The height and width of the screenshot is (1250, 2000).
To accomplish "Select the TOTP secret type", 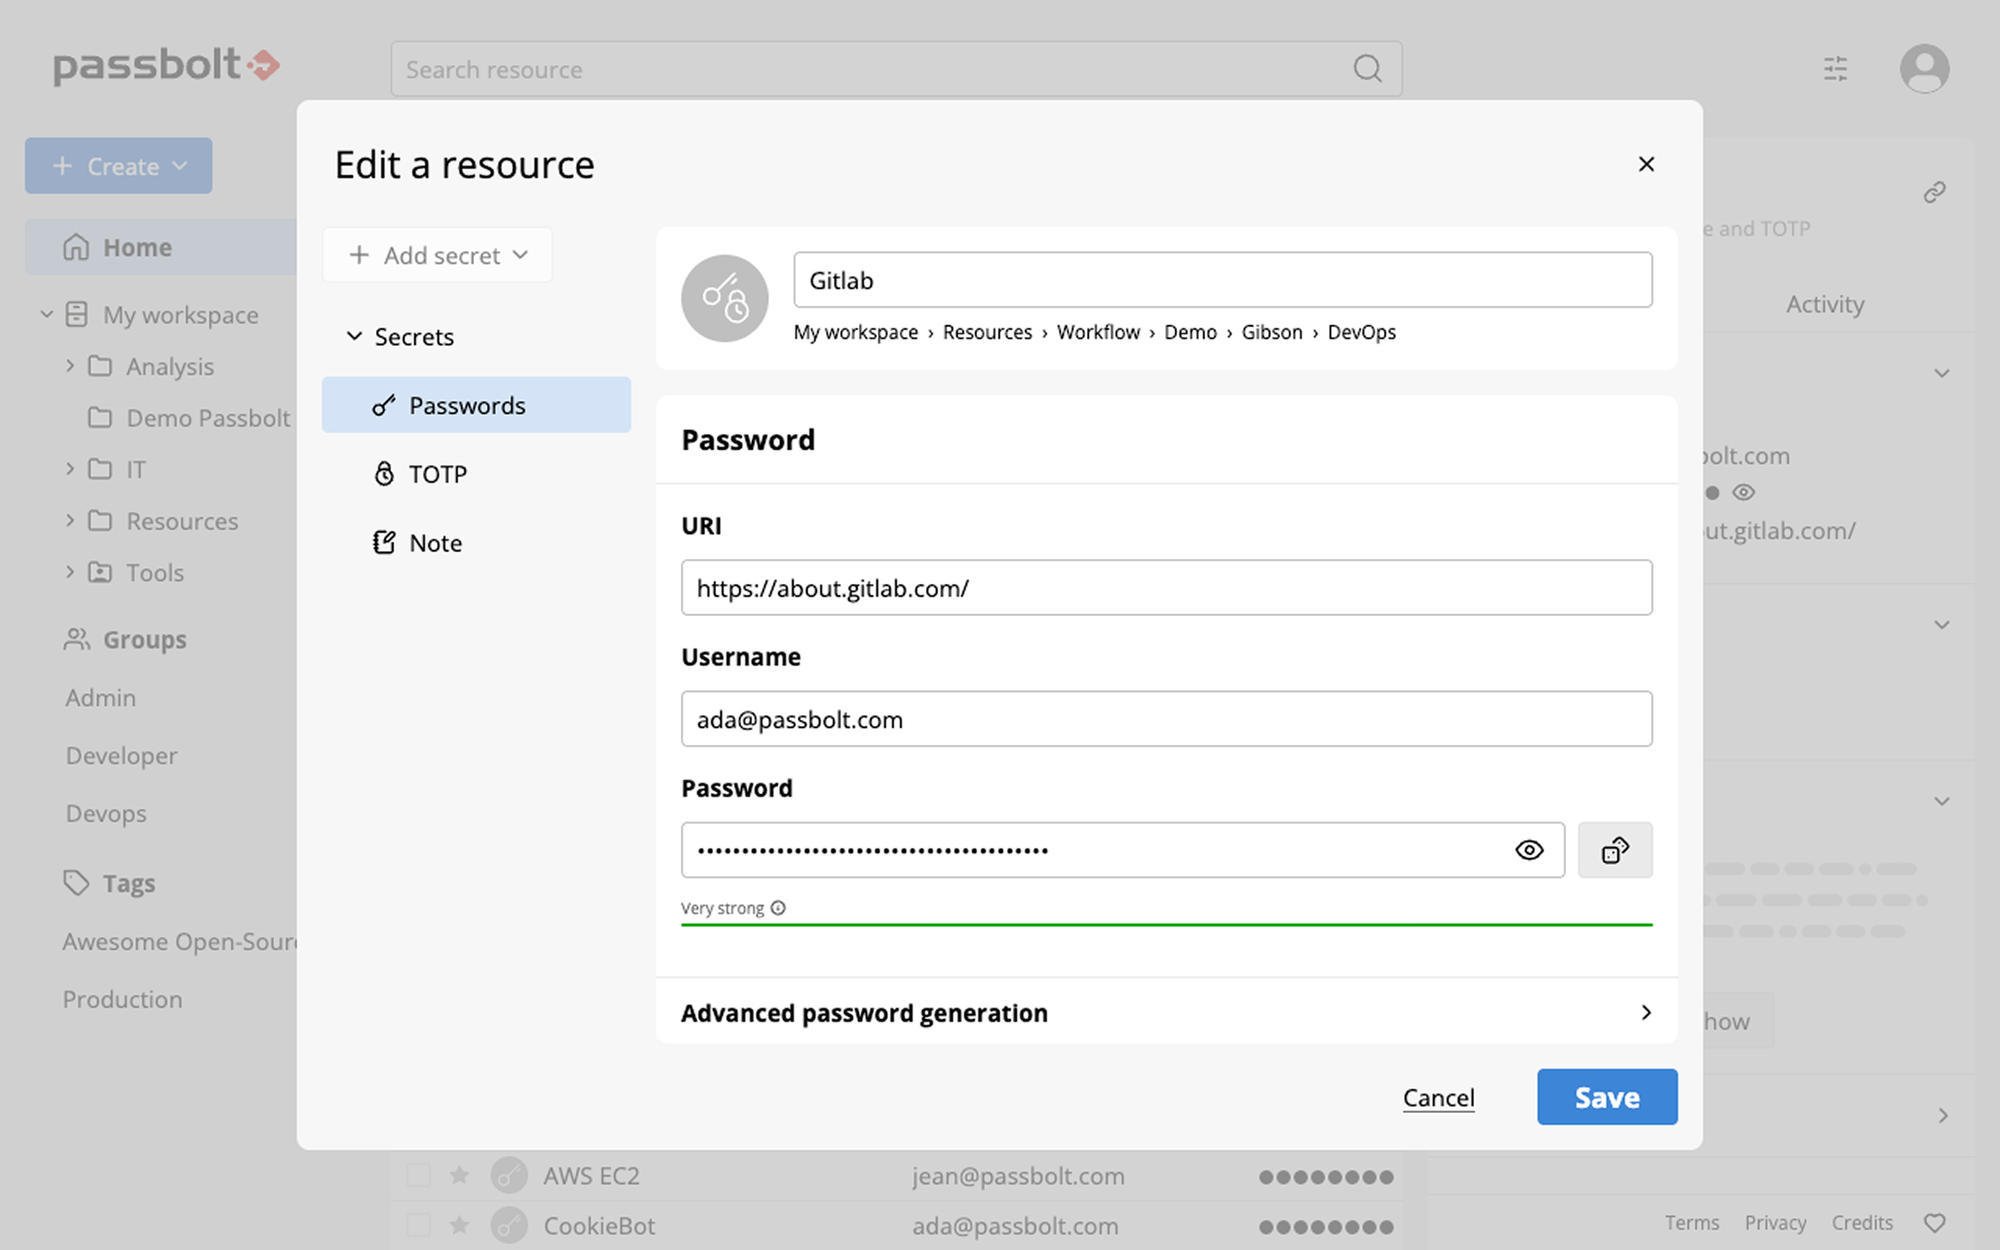I will (437, 473).
